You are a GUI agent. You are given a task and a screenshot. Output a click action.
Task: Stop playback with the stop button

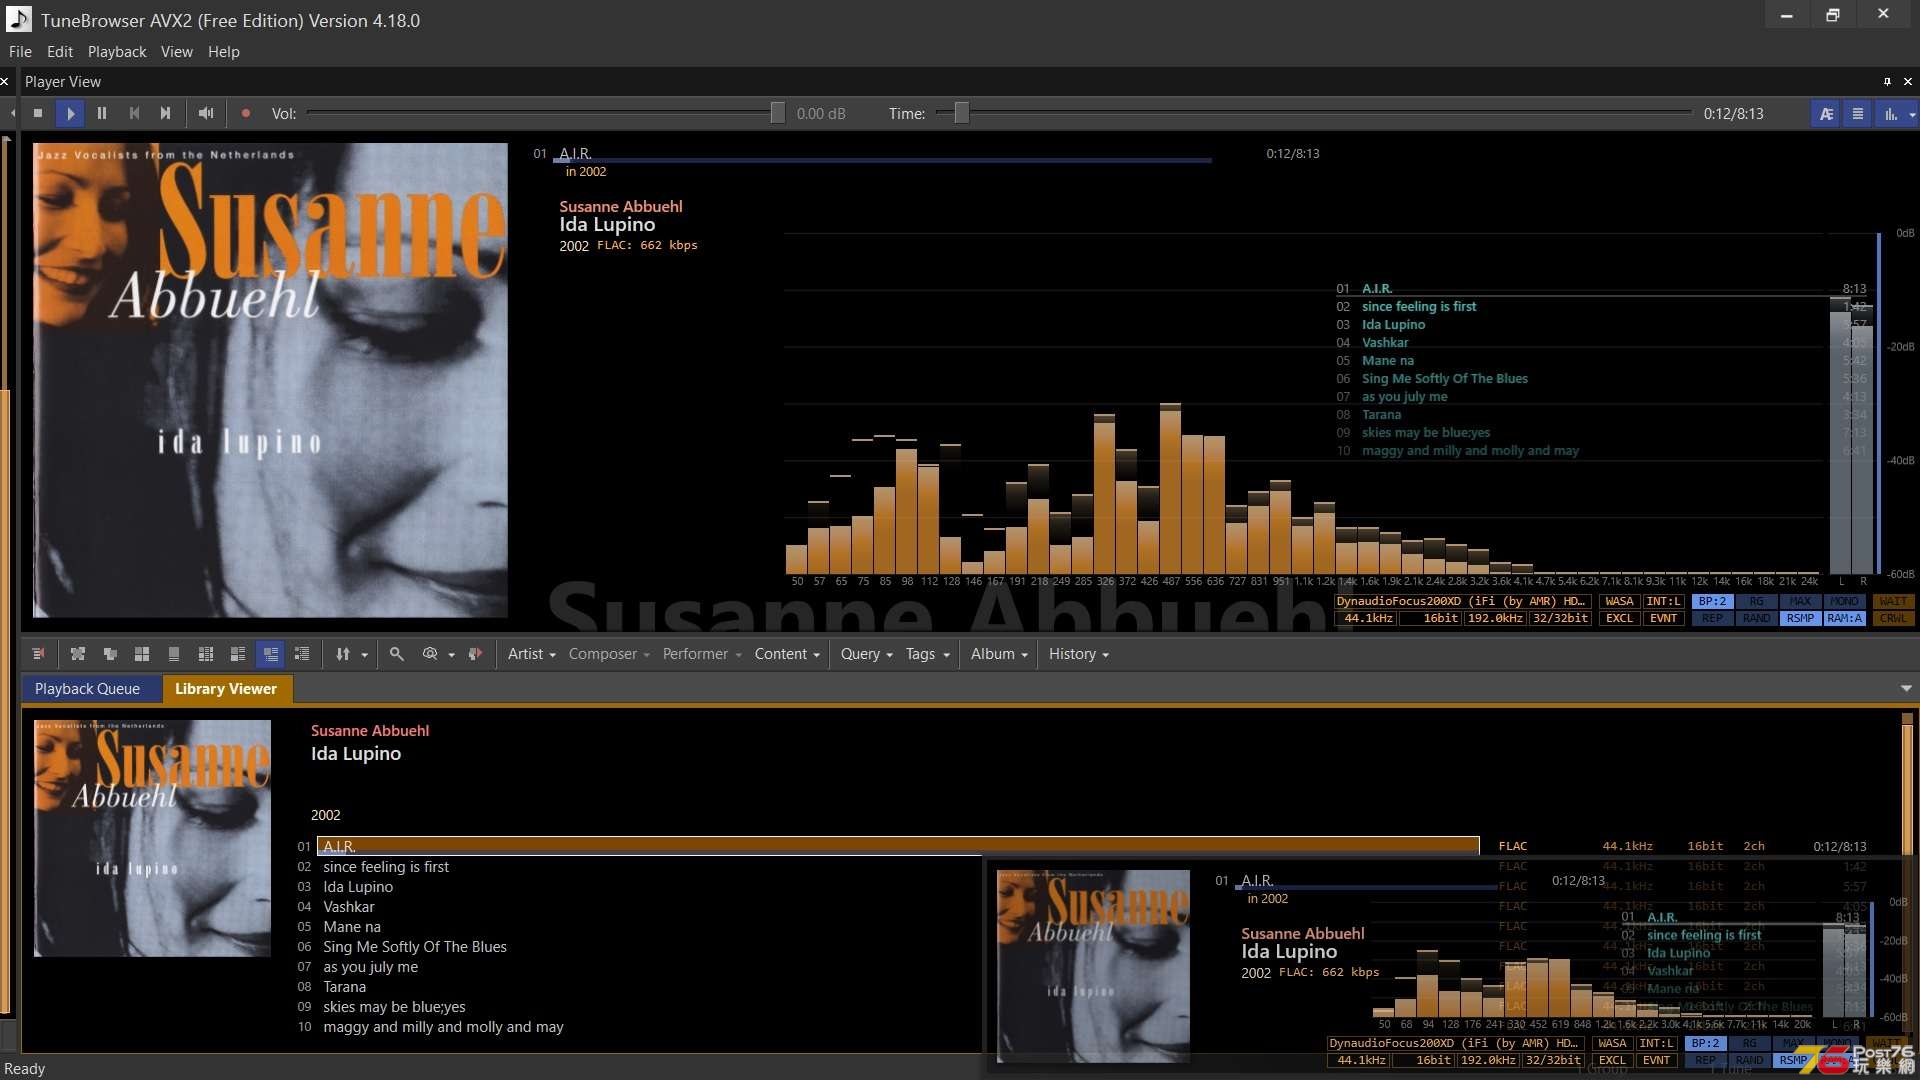38,113
